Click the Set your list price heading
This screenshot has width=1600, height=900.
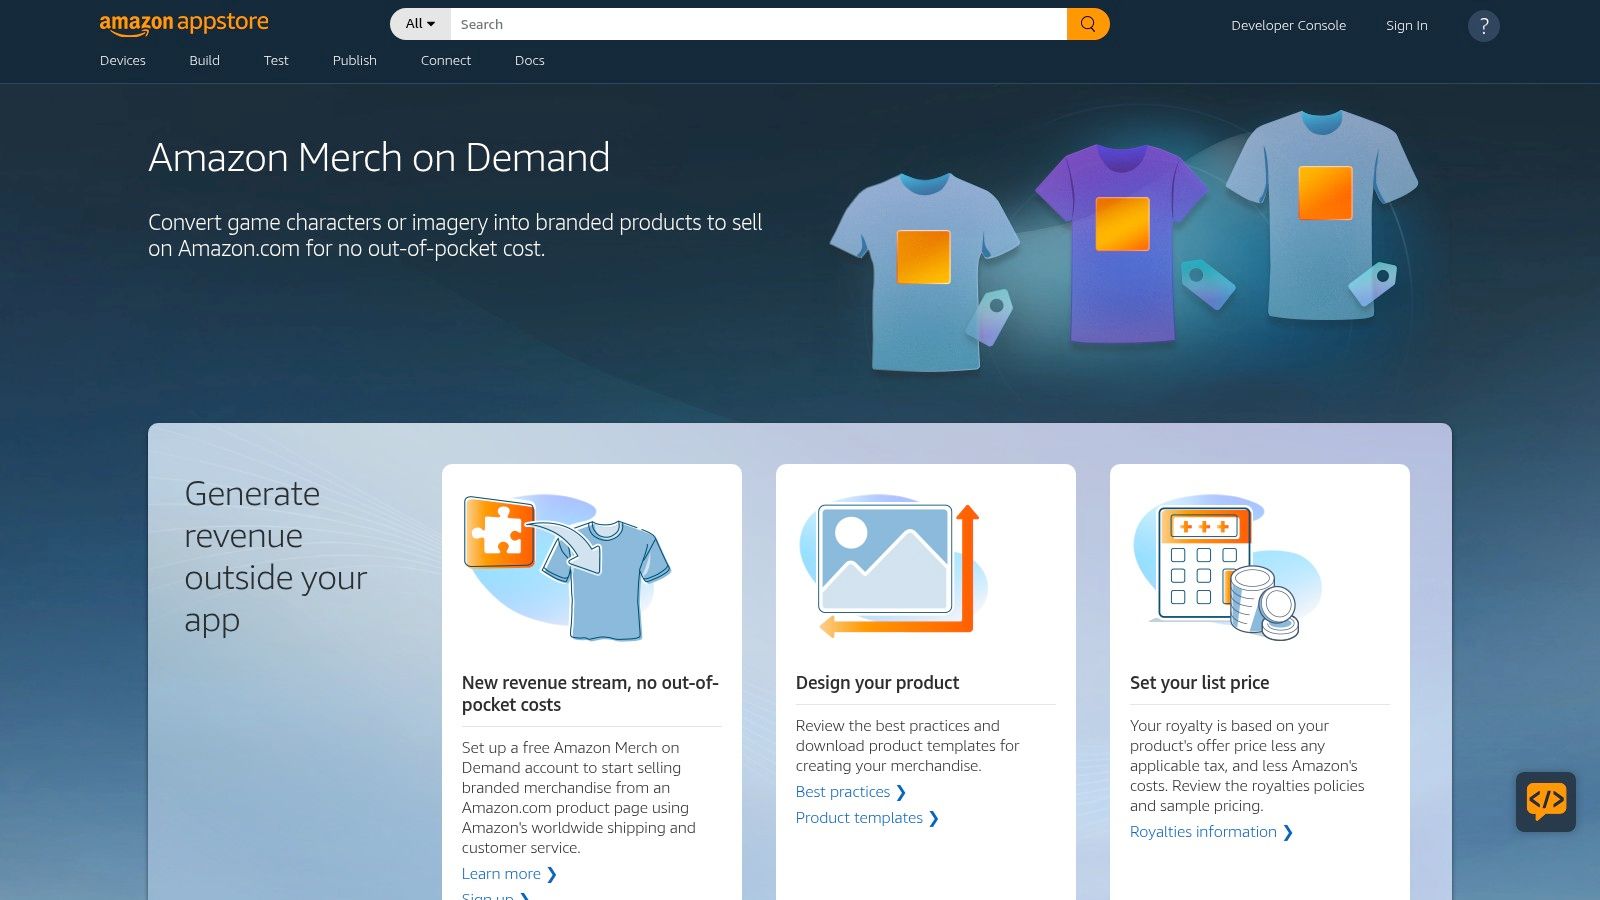tap(1199, 683)
